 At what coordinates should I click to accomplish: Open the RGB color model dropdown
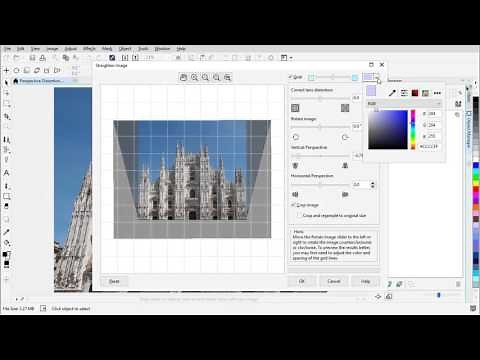tap(404, 104)
